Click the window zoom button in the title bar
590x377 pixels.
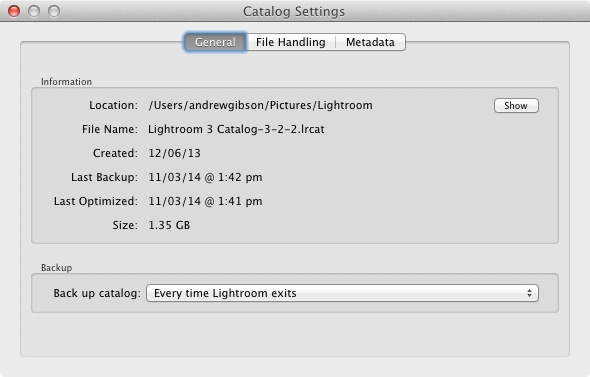[54, 11]
